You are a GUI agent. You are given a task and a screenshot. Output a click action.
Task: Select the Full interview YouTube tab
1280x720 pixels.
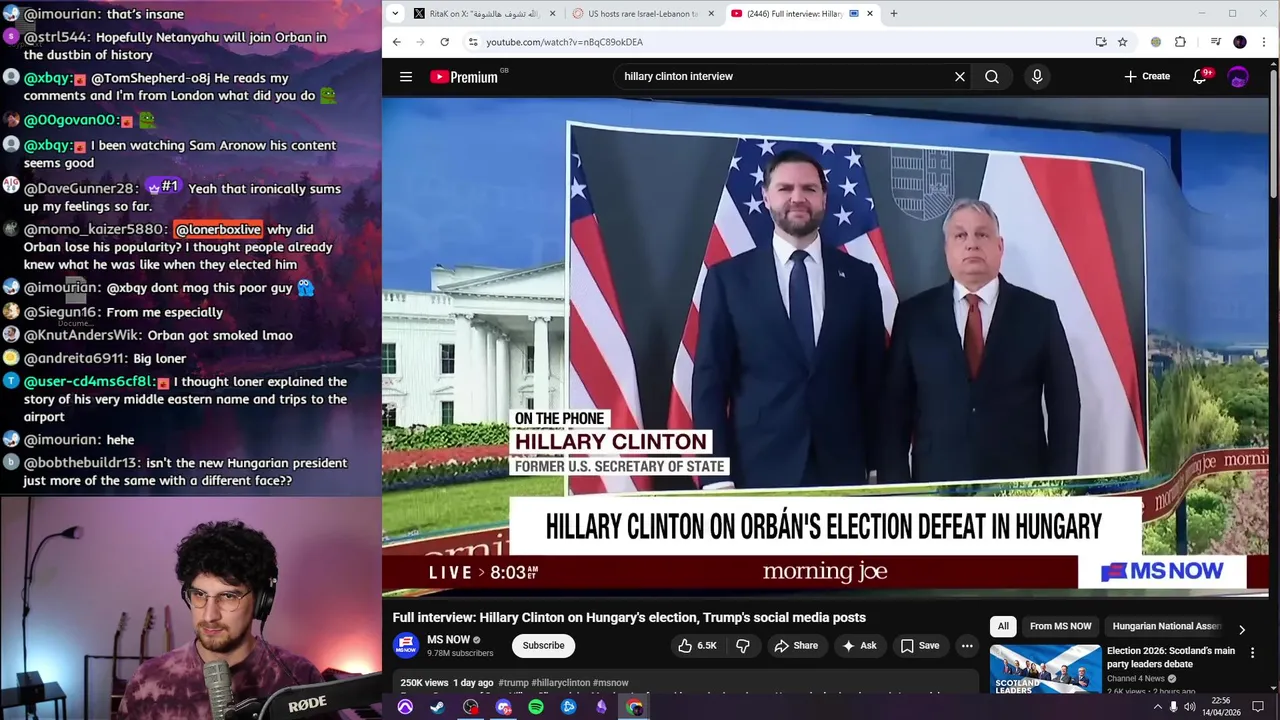pyautogui.click(x=786, y=13)
